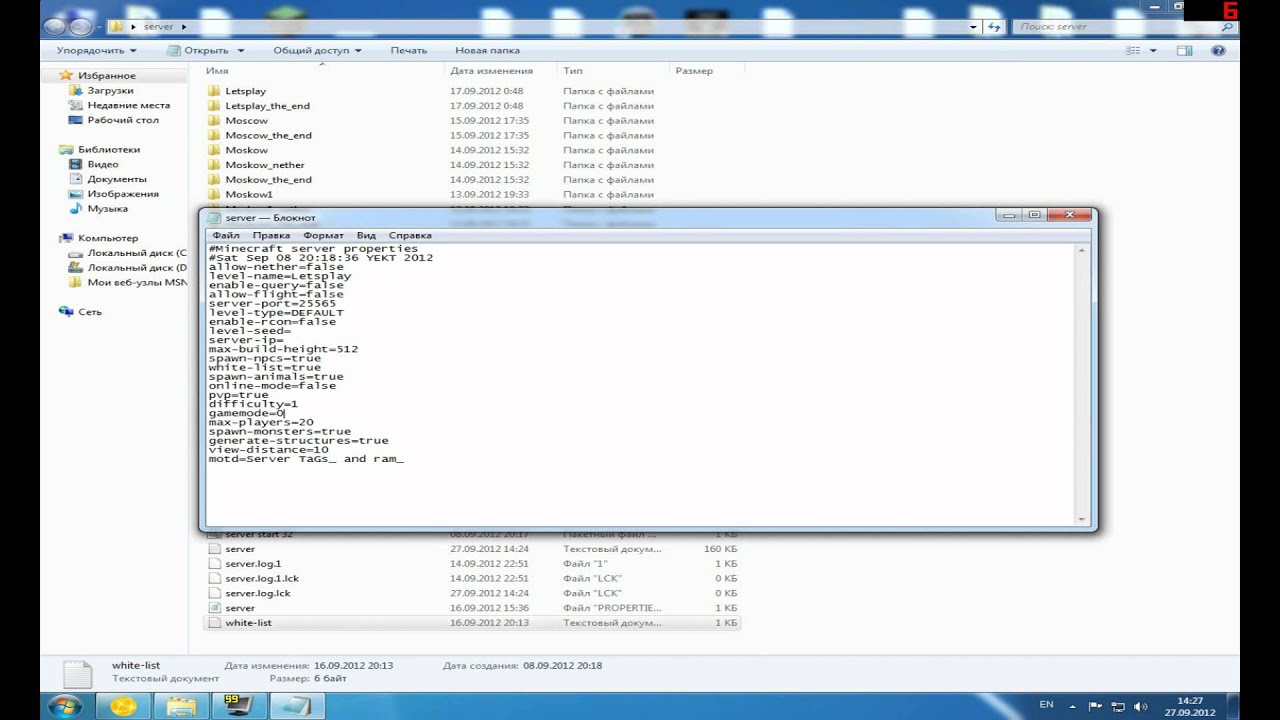Click the Видео library icon
The height and width of the screenshot is (720, 1280).
(x=76, y=164)
